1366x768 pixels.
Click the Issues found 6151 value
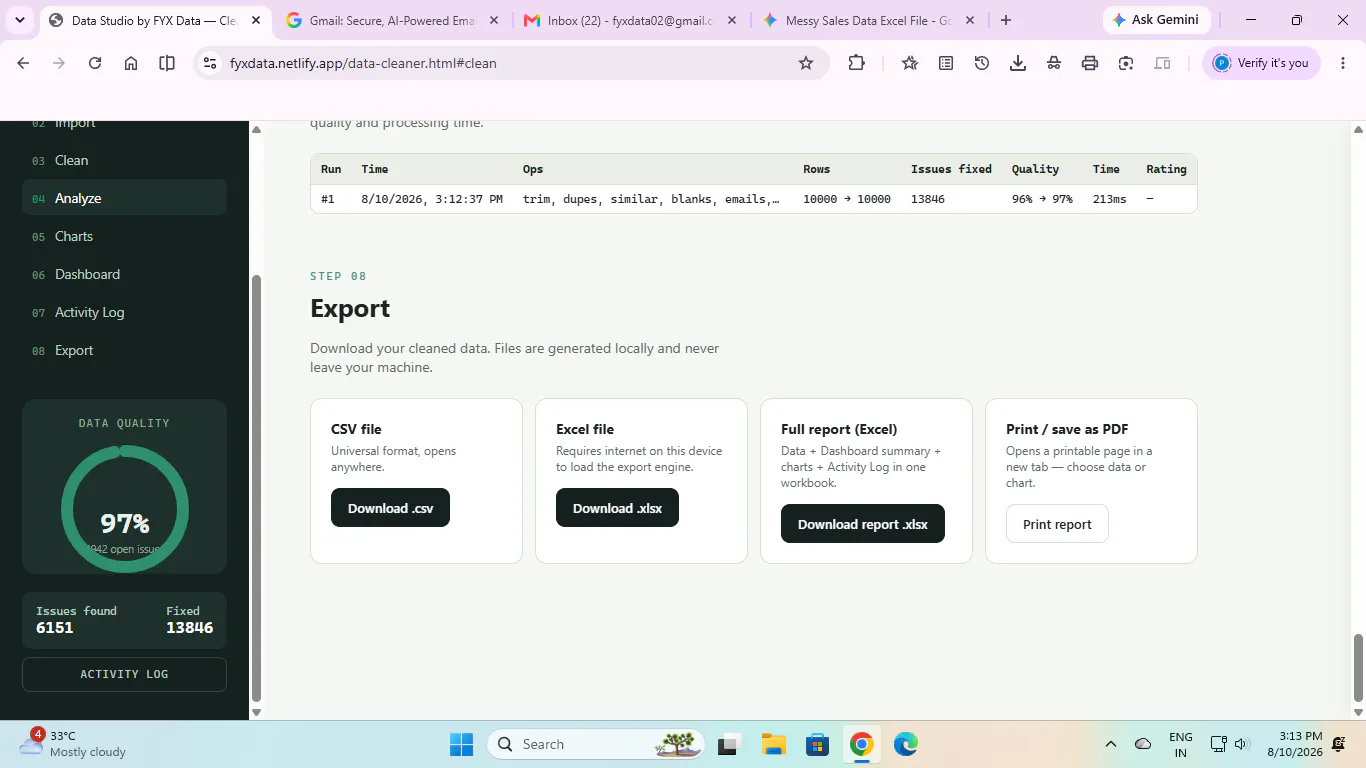pos(54,628)
